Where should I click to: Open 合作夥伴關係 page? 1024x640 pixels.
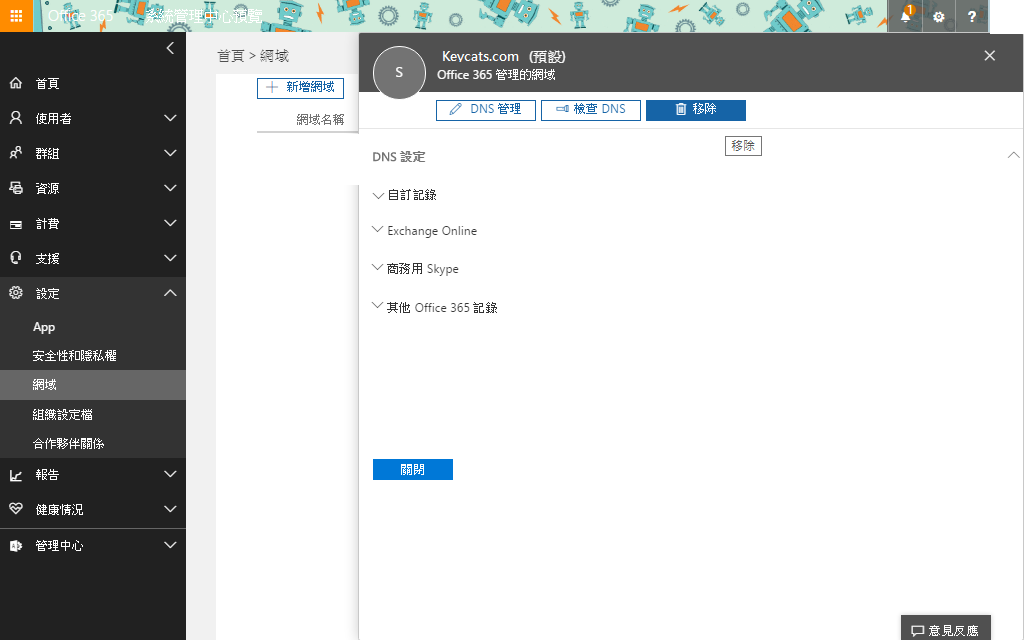pos(69,443)
